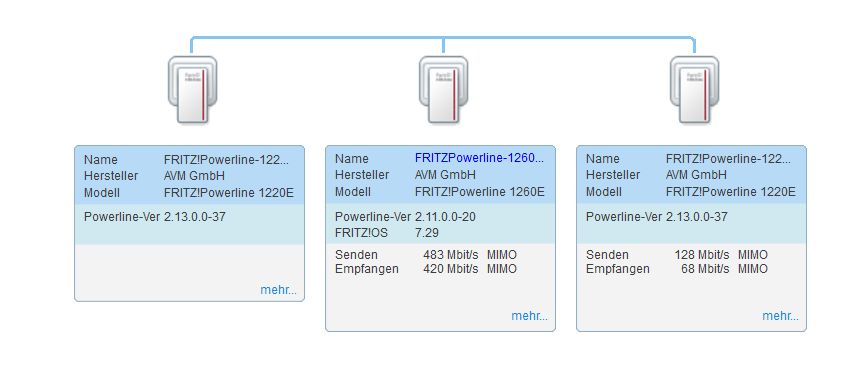
Task: Click MIMO label next to 68 Mbit/s
Action: click(752, 268)
